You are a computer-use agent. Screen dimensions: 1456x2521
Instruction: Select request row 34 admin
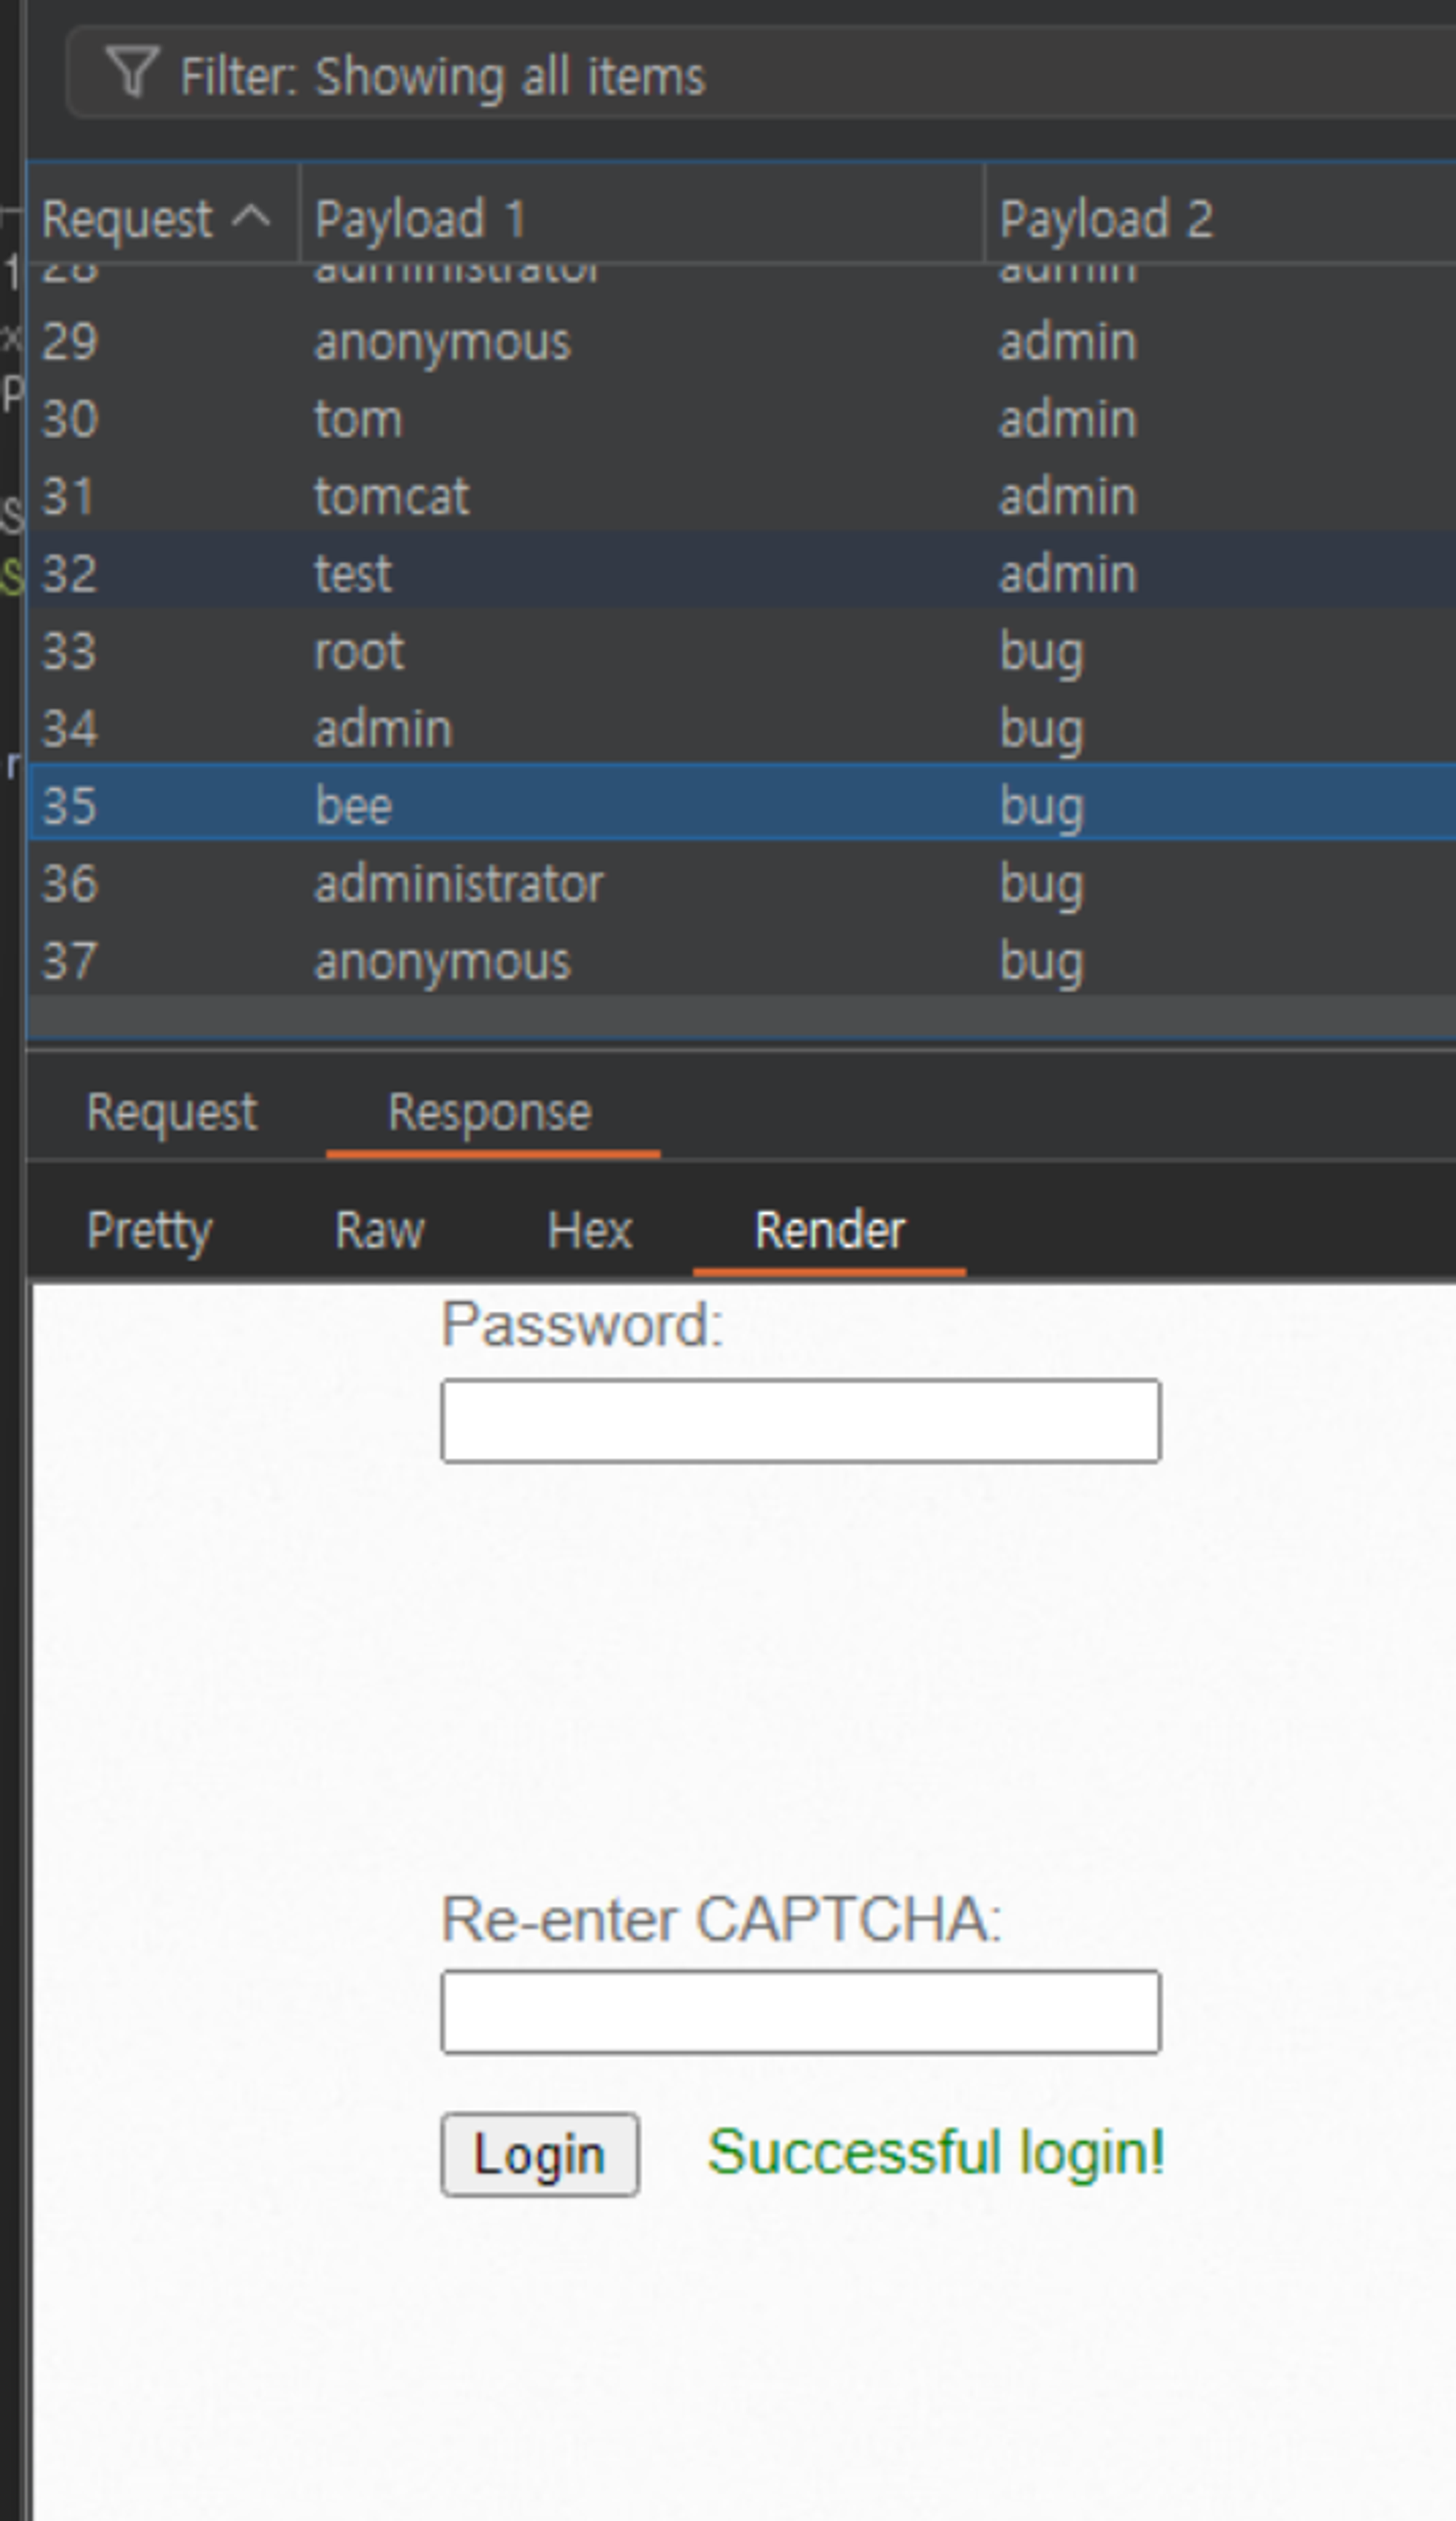click(742, 728)
